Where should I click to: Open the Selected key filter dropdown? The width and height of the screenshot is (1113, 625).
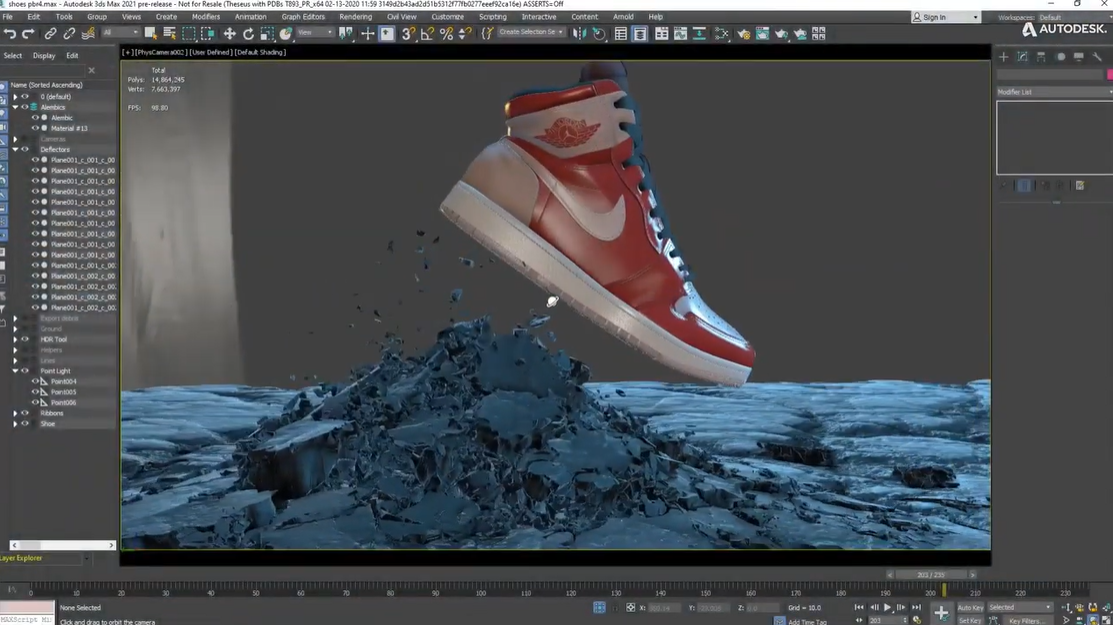1020,607
